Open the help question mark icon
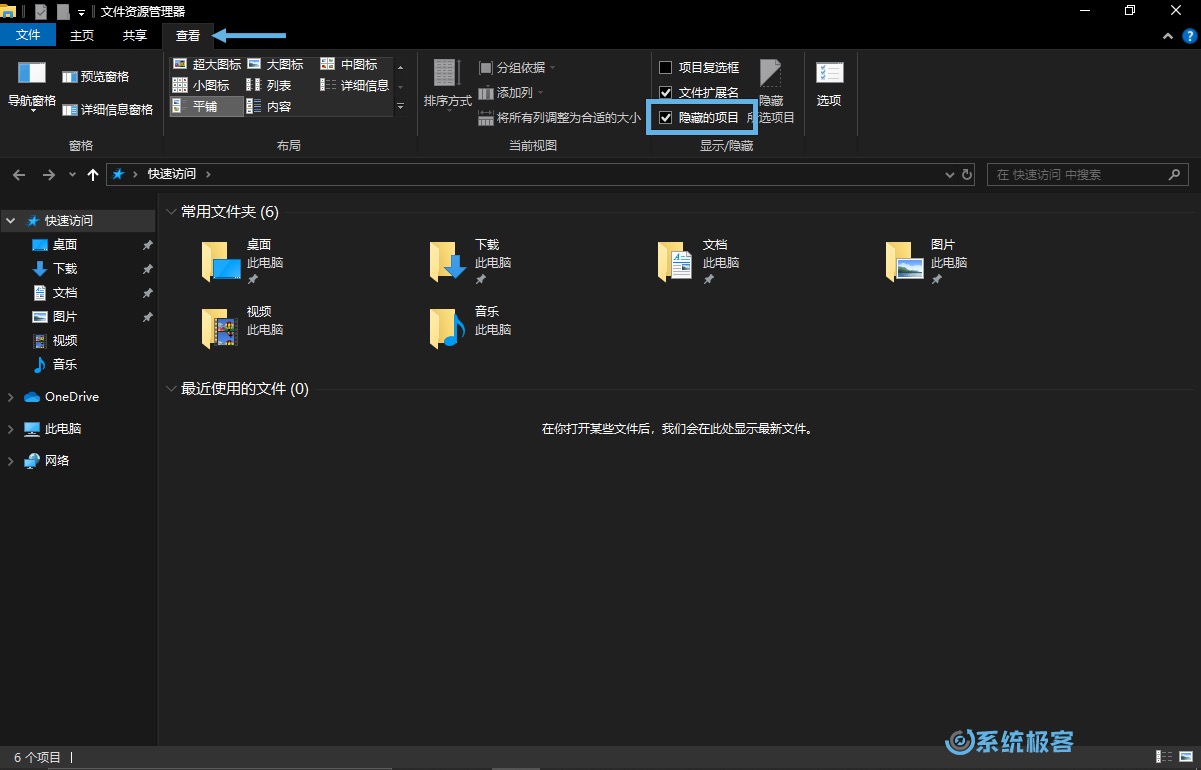The image size is (1201, 770). point(1189,35)
